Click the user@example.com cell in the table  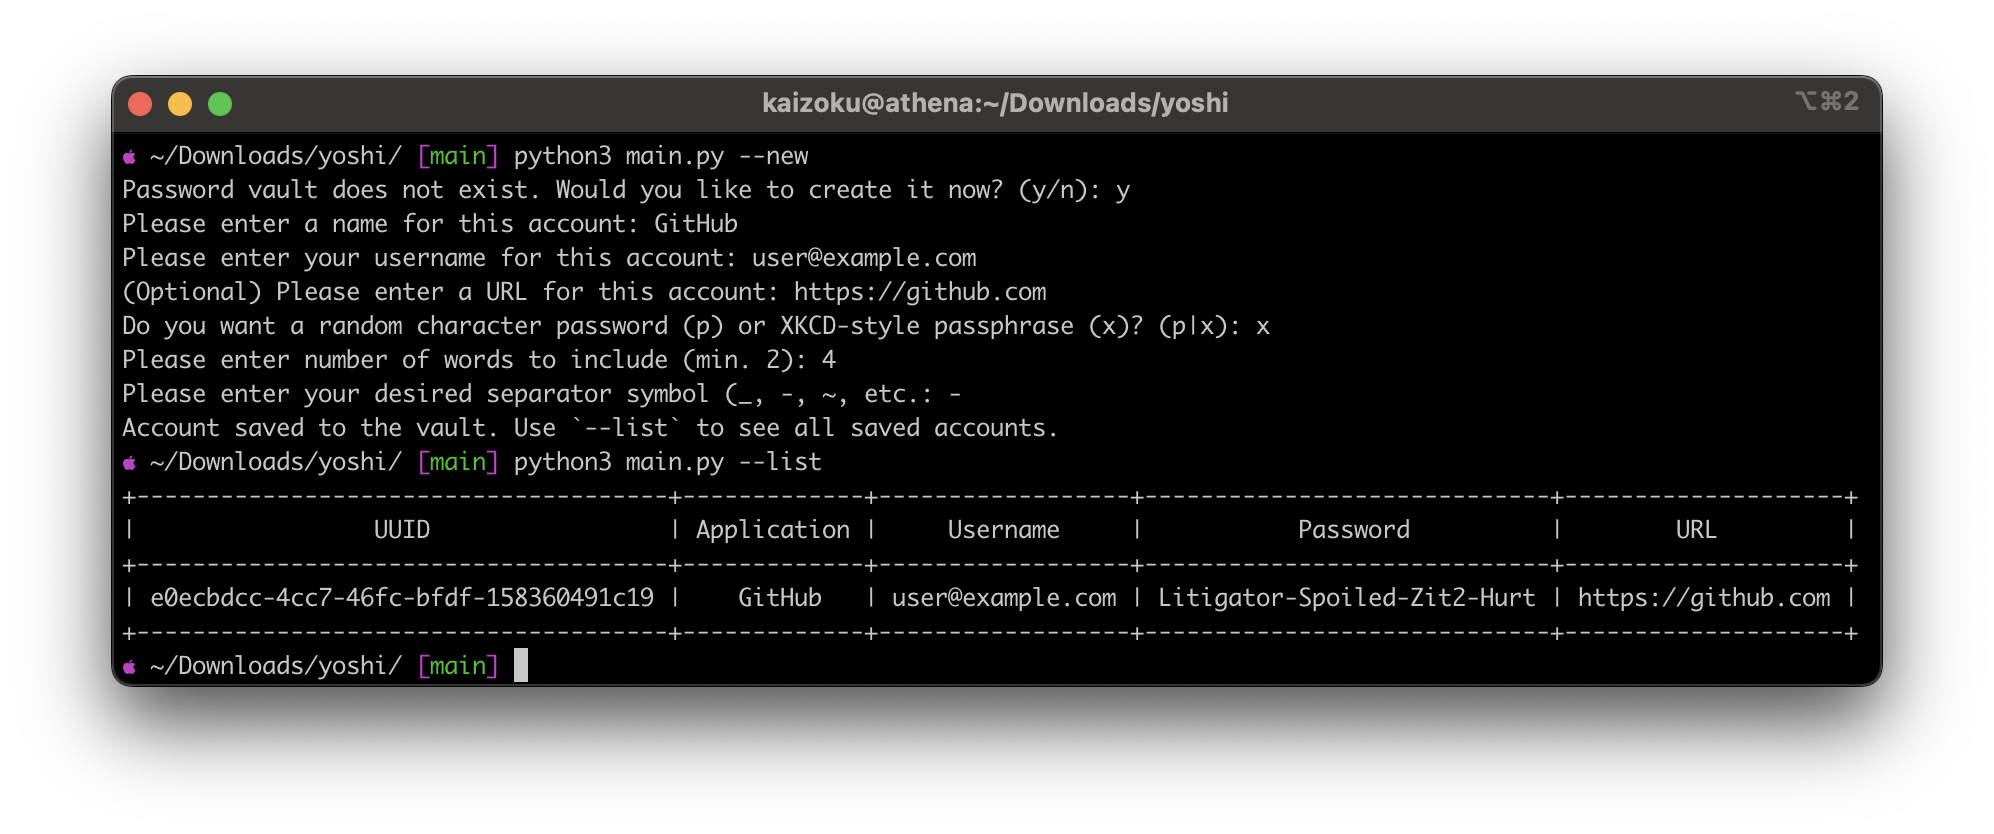[1004, 598]
